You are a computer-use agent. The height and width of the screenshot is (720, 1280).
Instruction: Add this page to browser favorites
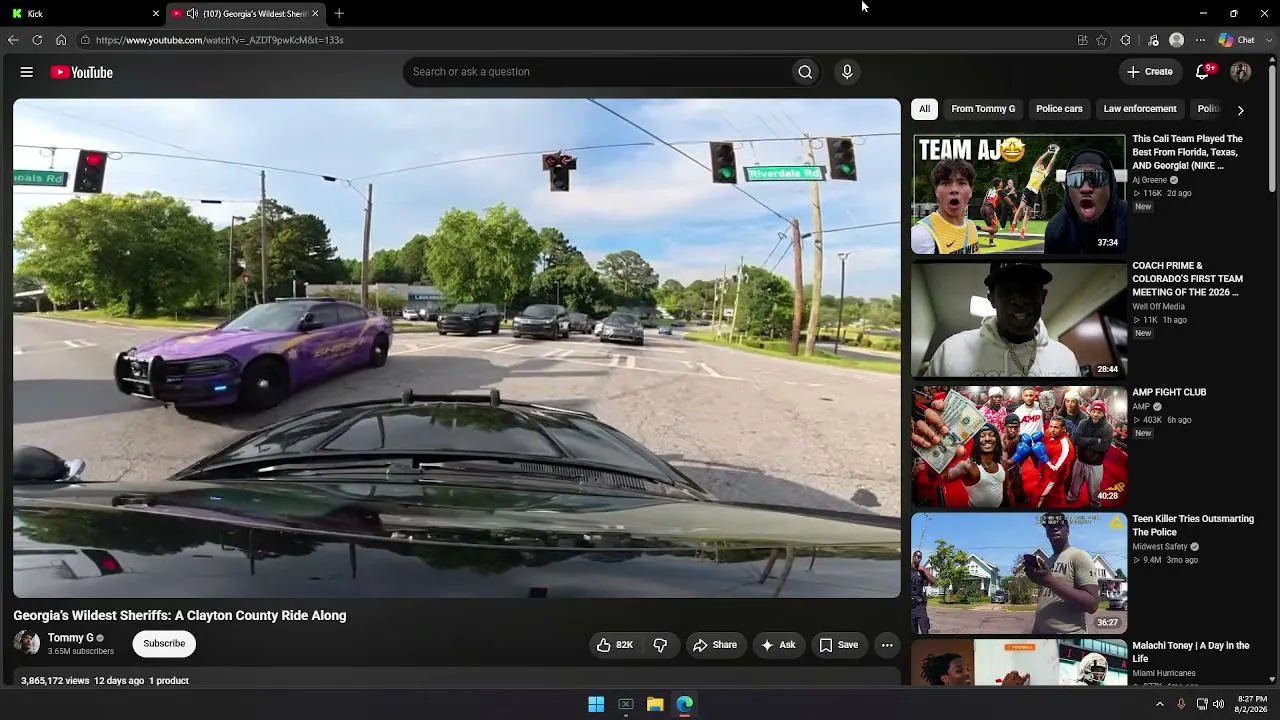[1101, 40]
